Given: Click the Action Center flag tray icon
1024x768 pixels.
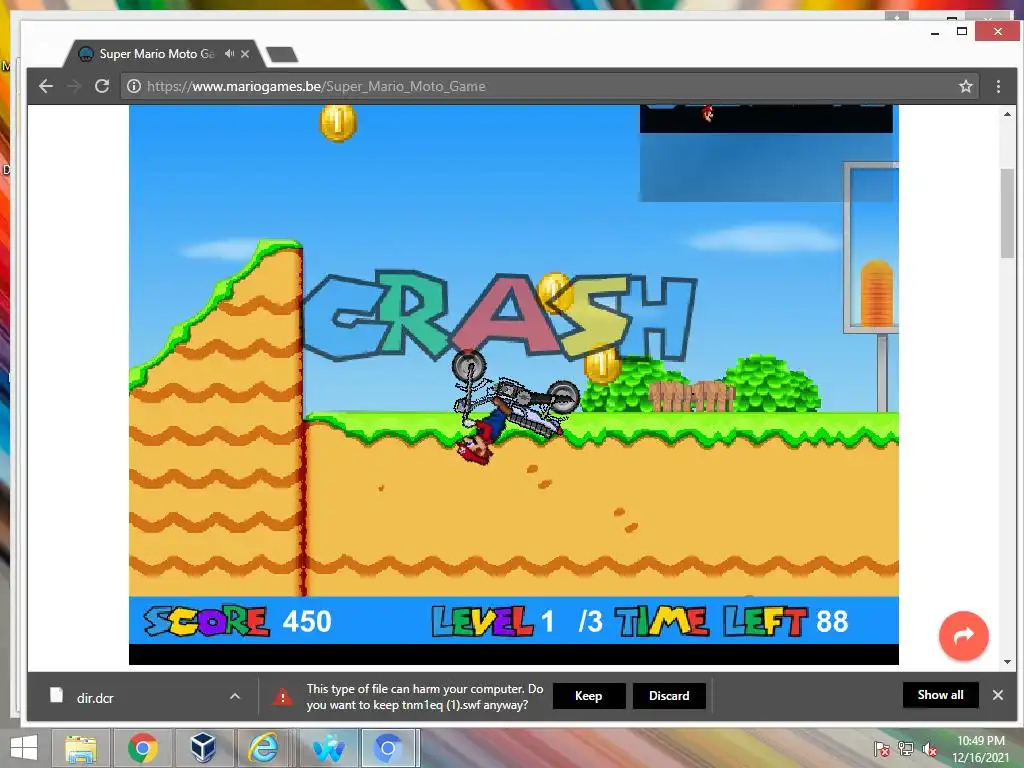Looking at the screenshot, I should [x=882, y=749].
